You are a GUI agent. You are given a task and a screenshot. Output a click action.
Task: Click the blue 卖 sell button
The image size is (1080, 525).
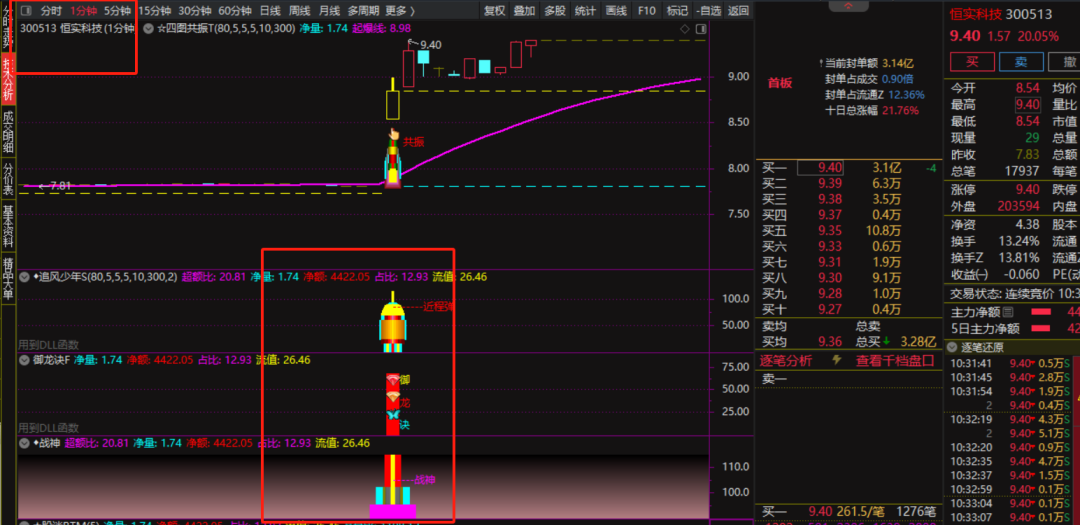point(1021,61)
